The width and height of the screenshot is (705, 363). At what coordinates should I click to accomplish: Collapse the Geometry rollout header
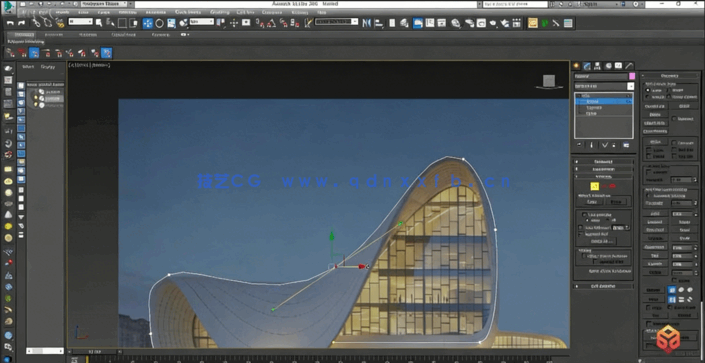[670, 76]
